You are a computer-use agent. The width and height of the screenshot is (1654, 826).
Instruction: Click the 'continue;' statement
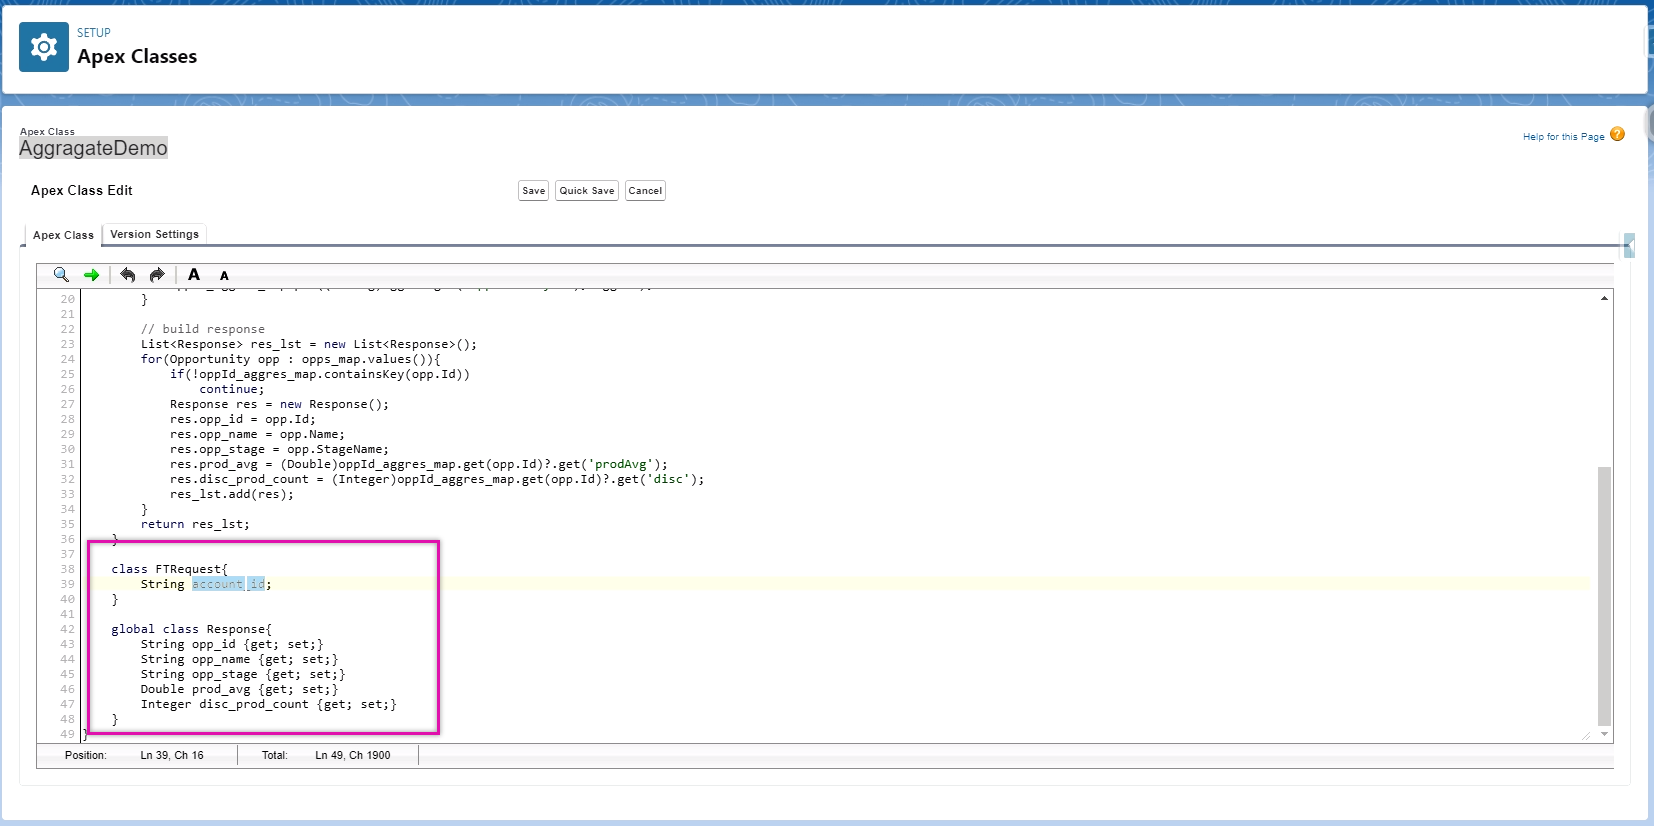pos(232,389)
